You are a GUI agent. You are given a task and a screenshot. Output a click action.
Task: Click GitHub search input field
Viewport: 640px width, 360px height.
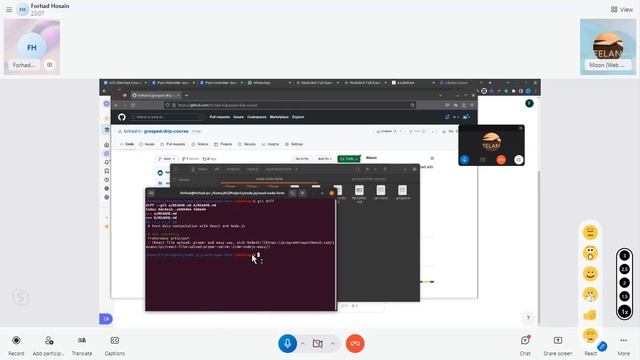tap(167, 117)
